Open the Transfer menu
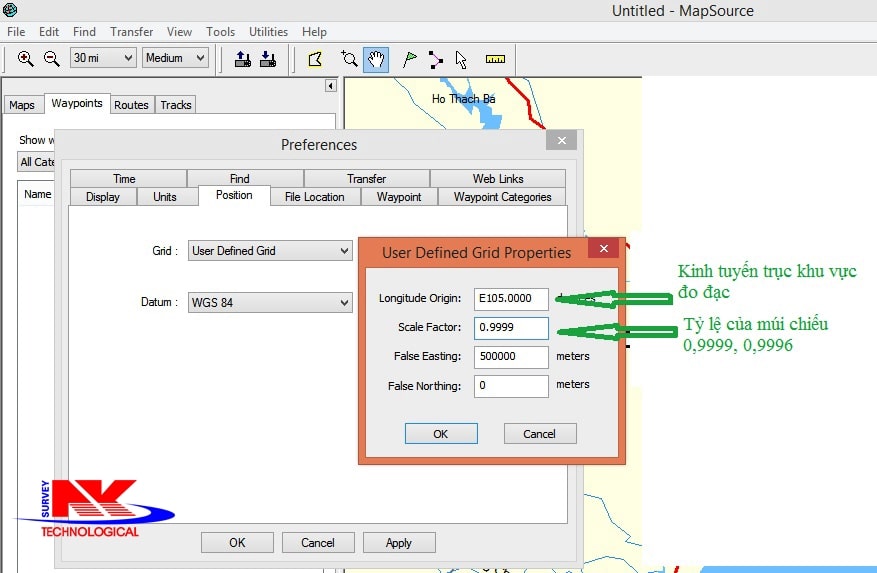 131,32
